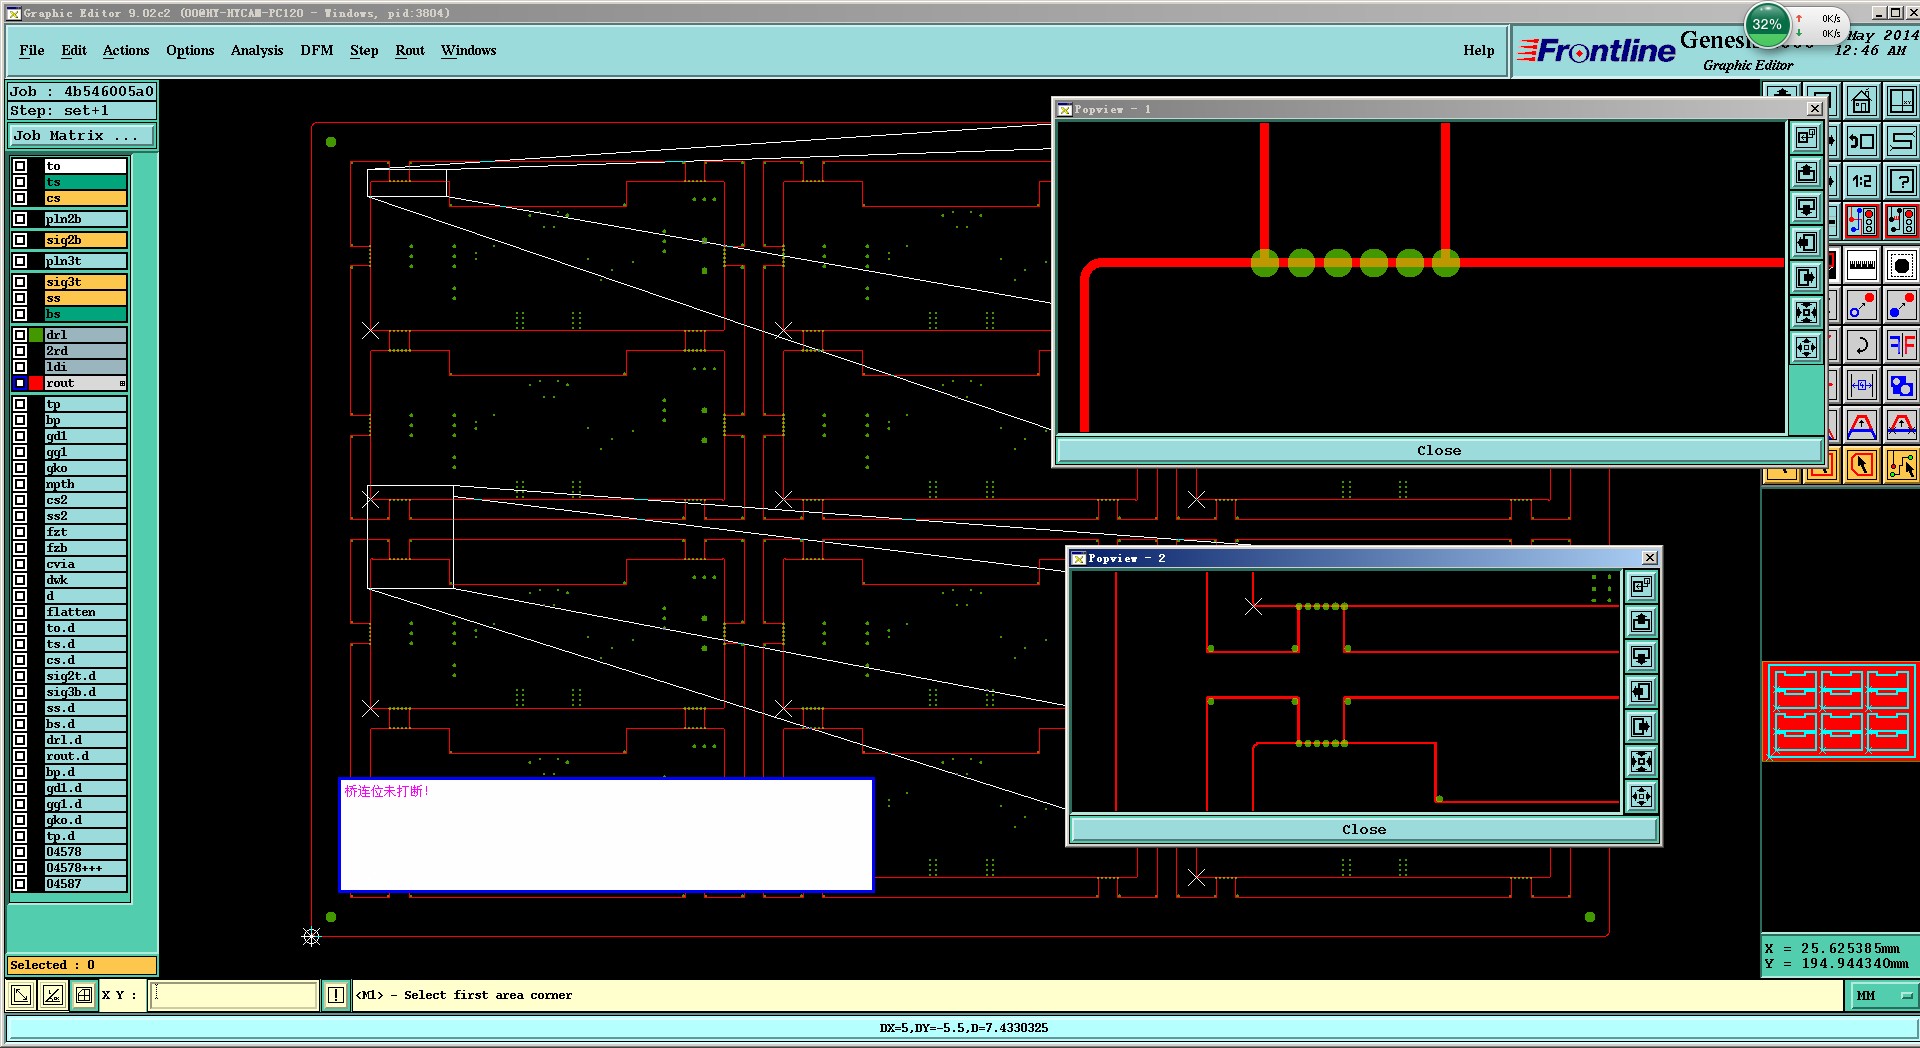Click the blue-red net traffic light icon
This screenshot has height=1048, width=1920.
pos(1861,220)
